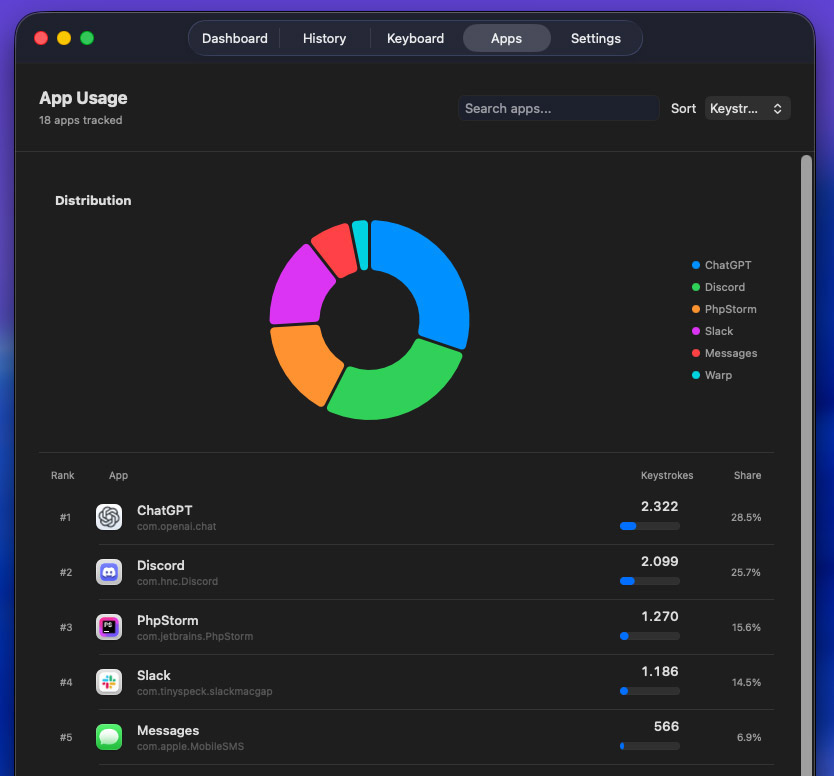Click the Messages app icon in row #5
The height and width of the screenshot is (776, 834).
point(109,737)
